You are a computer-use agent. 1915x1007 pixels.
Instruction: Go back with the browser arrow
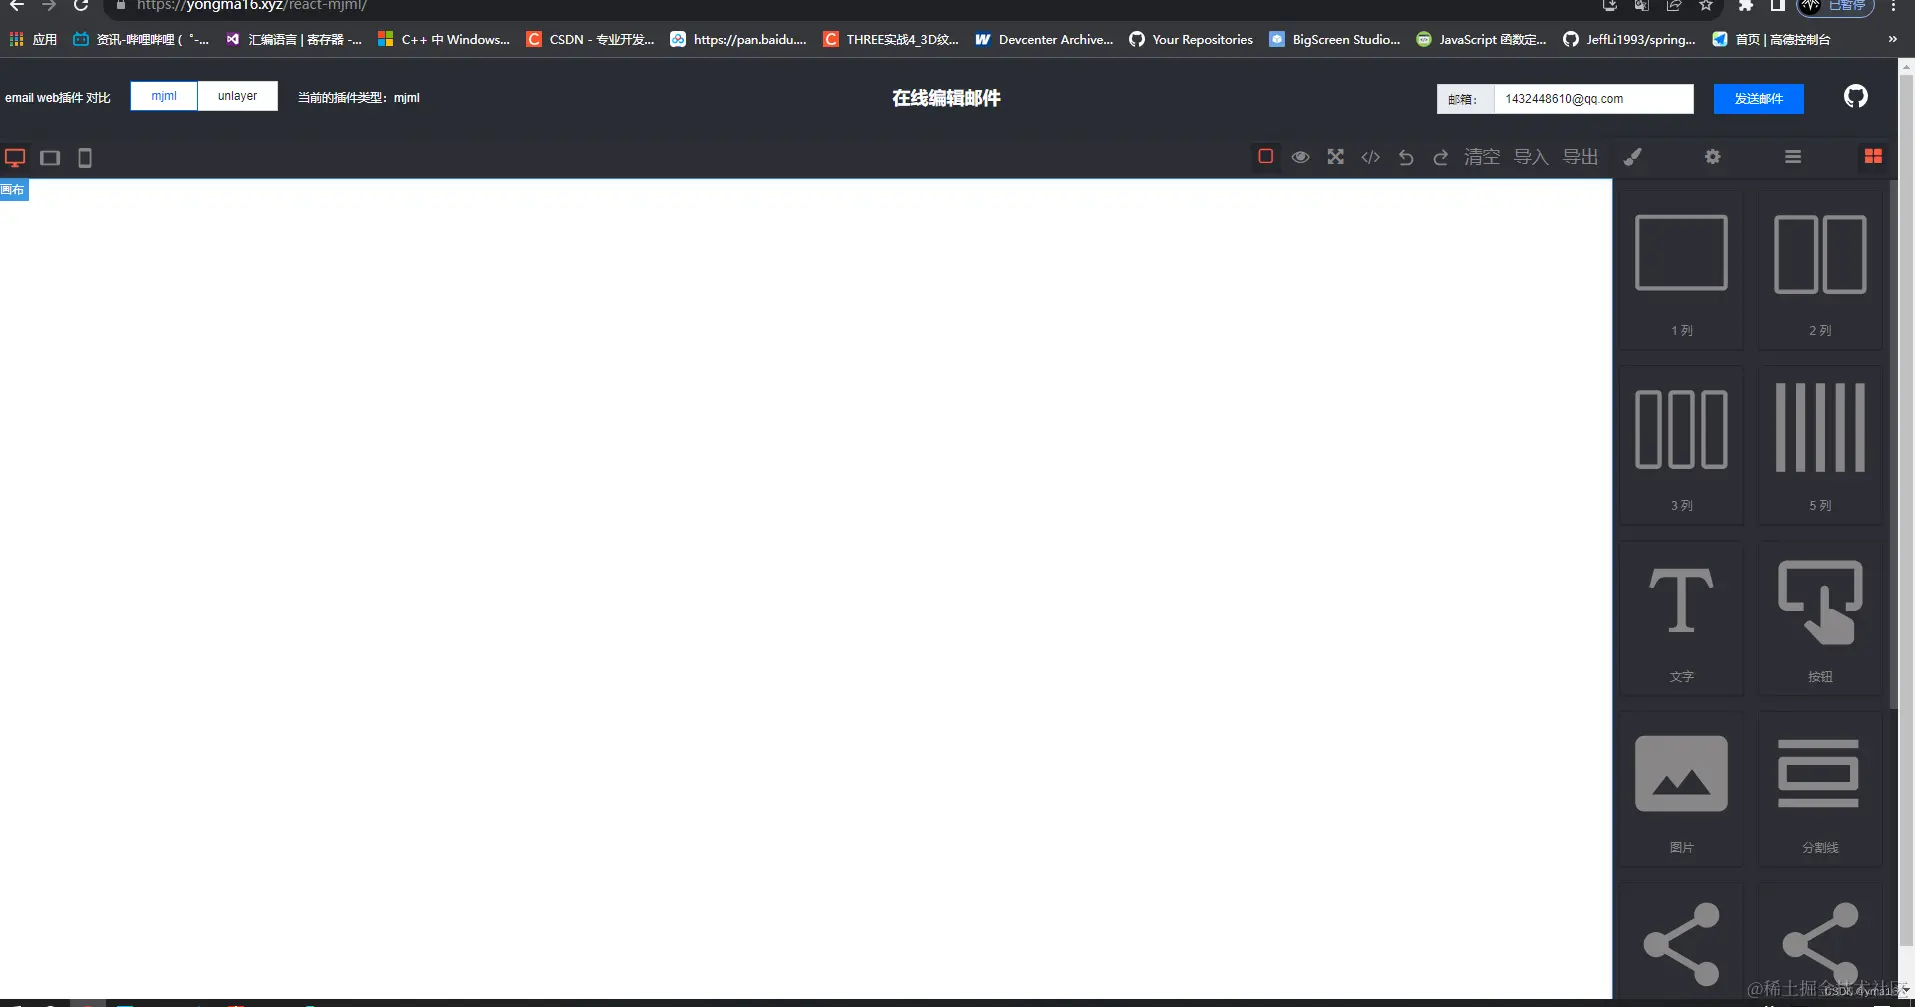(17, 6)
